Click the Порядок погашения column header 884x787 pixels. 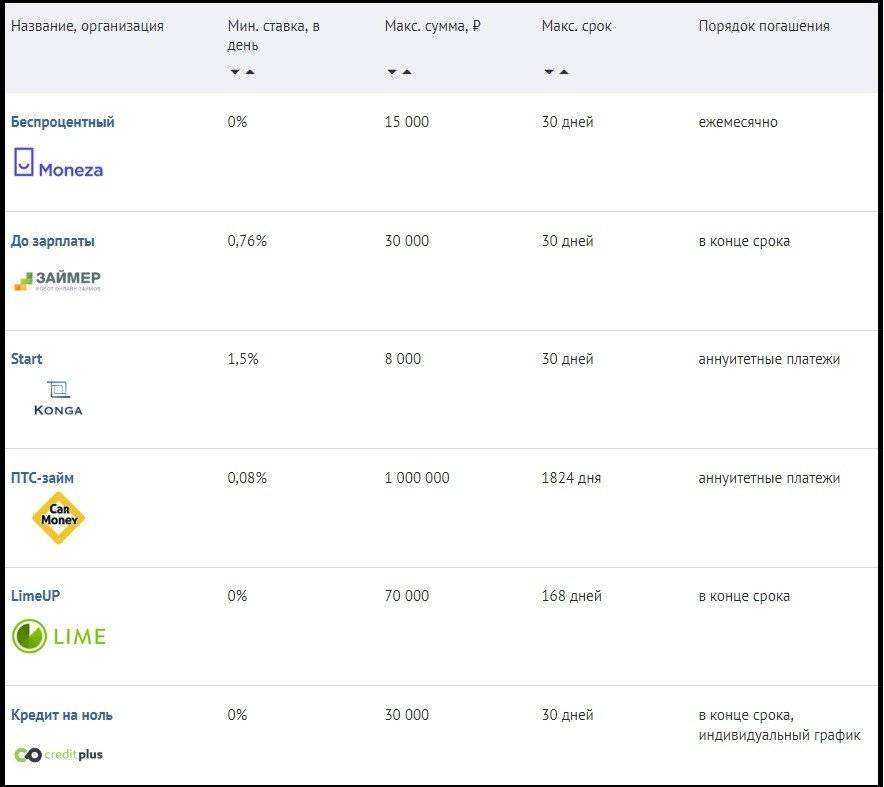[763, 27]
